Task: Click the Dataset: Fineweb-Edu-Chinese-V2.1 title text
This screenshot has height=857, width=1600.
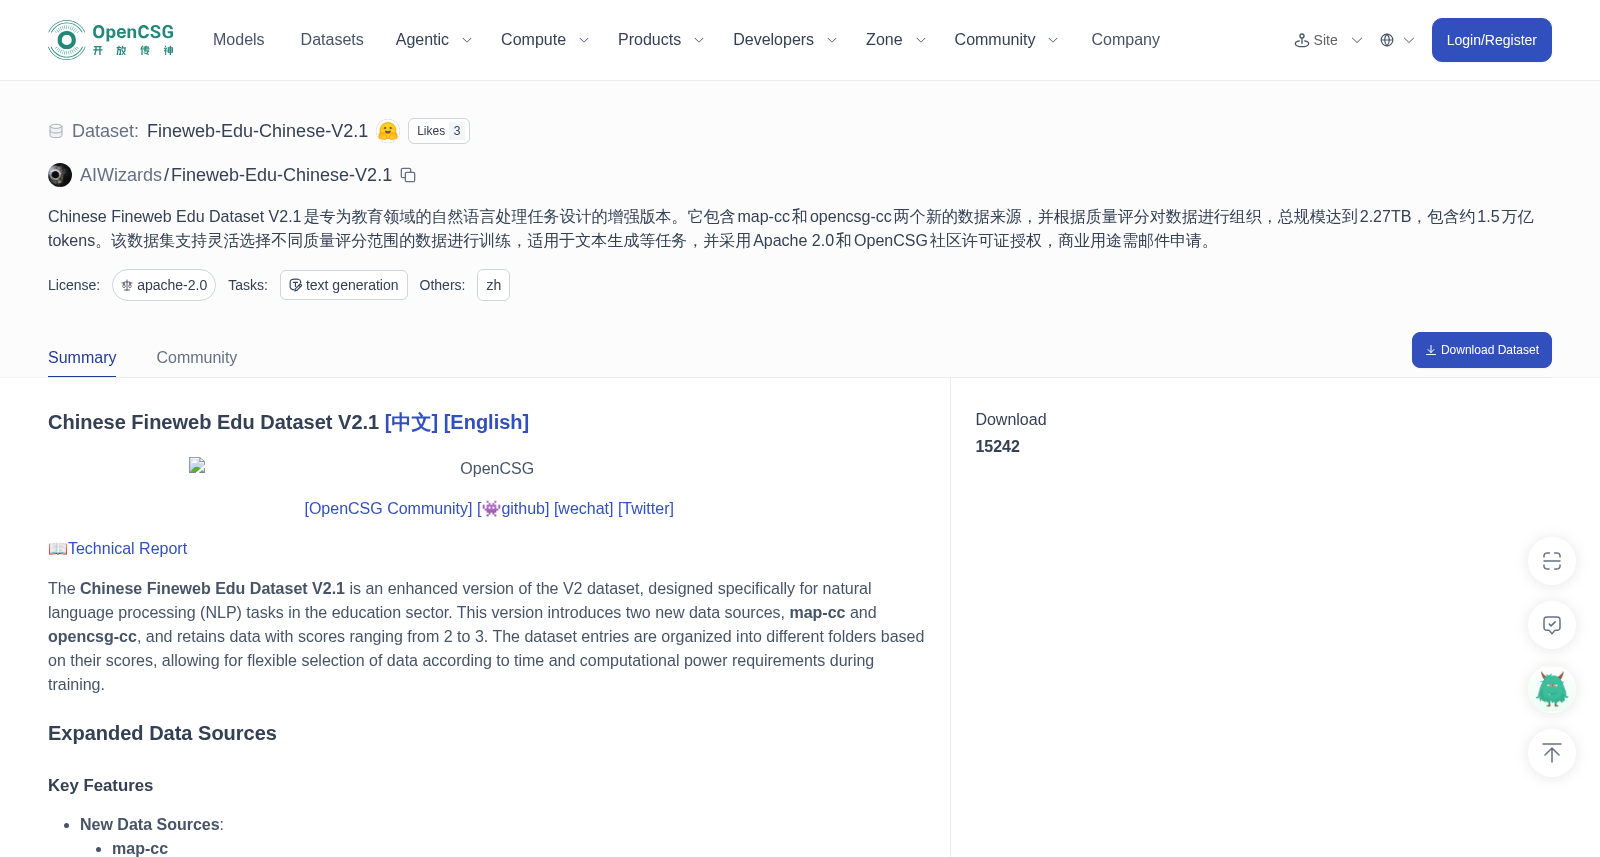Action: click(x=220, y=131)
